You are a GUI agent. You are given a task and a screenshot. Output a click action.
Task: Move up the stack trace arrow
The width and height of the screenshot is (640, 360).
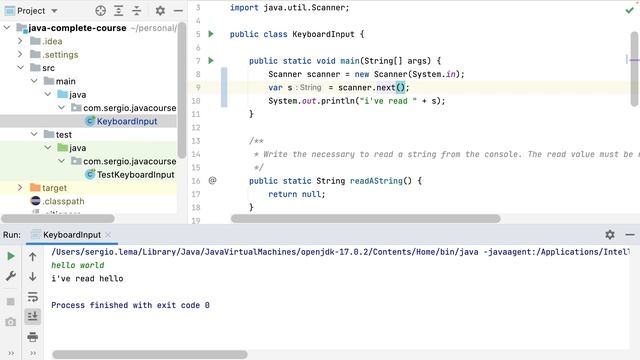33,257
